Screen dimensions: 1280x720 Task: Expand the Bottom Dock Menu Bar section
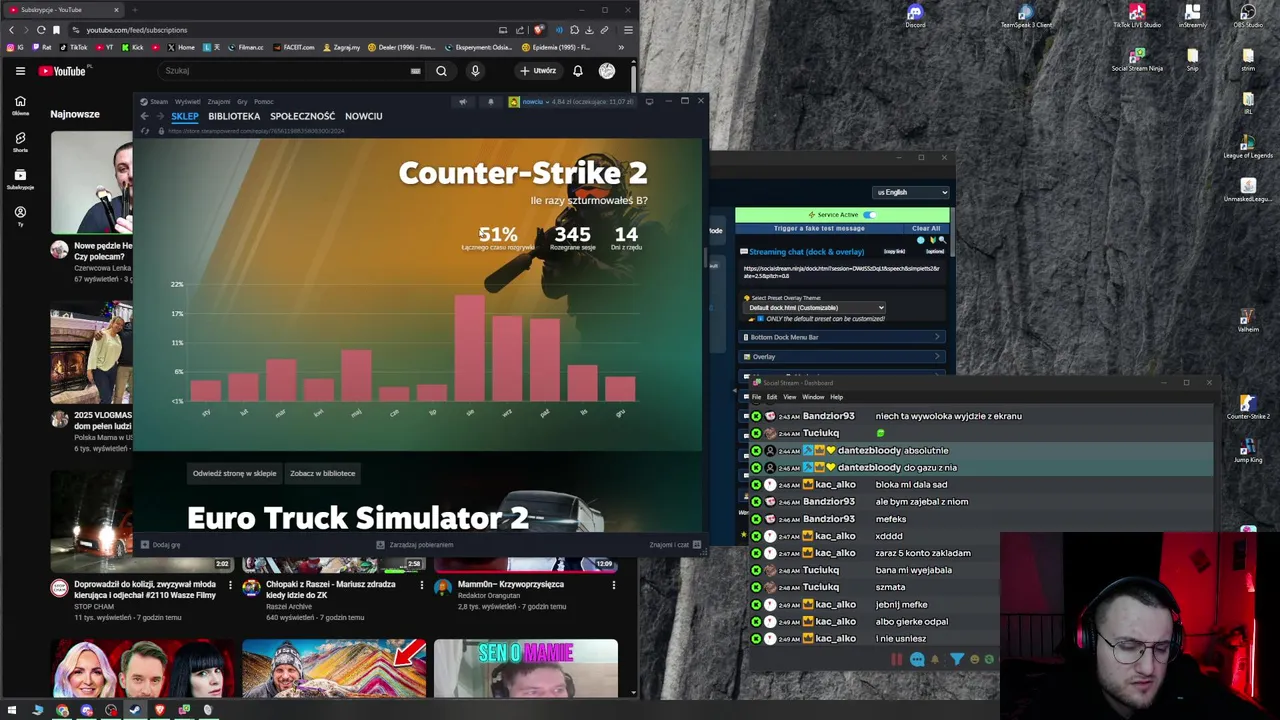pyautogui.click(x=842, y=337)
